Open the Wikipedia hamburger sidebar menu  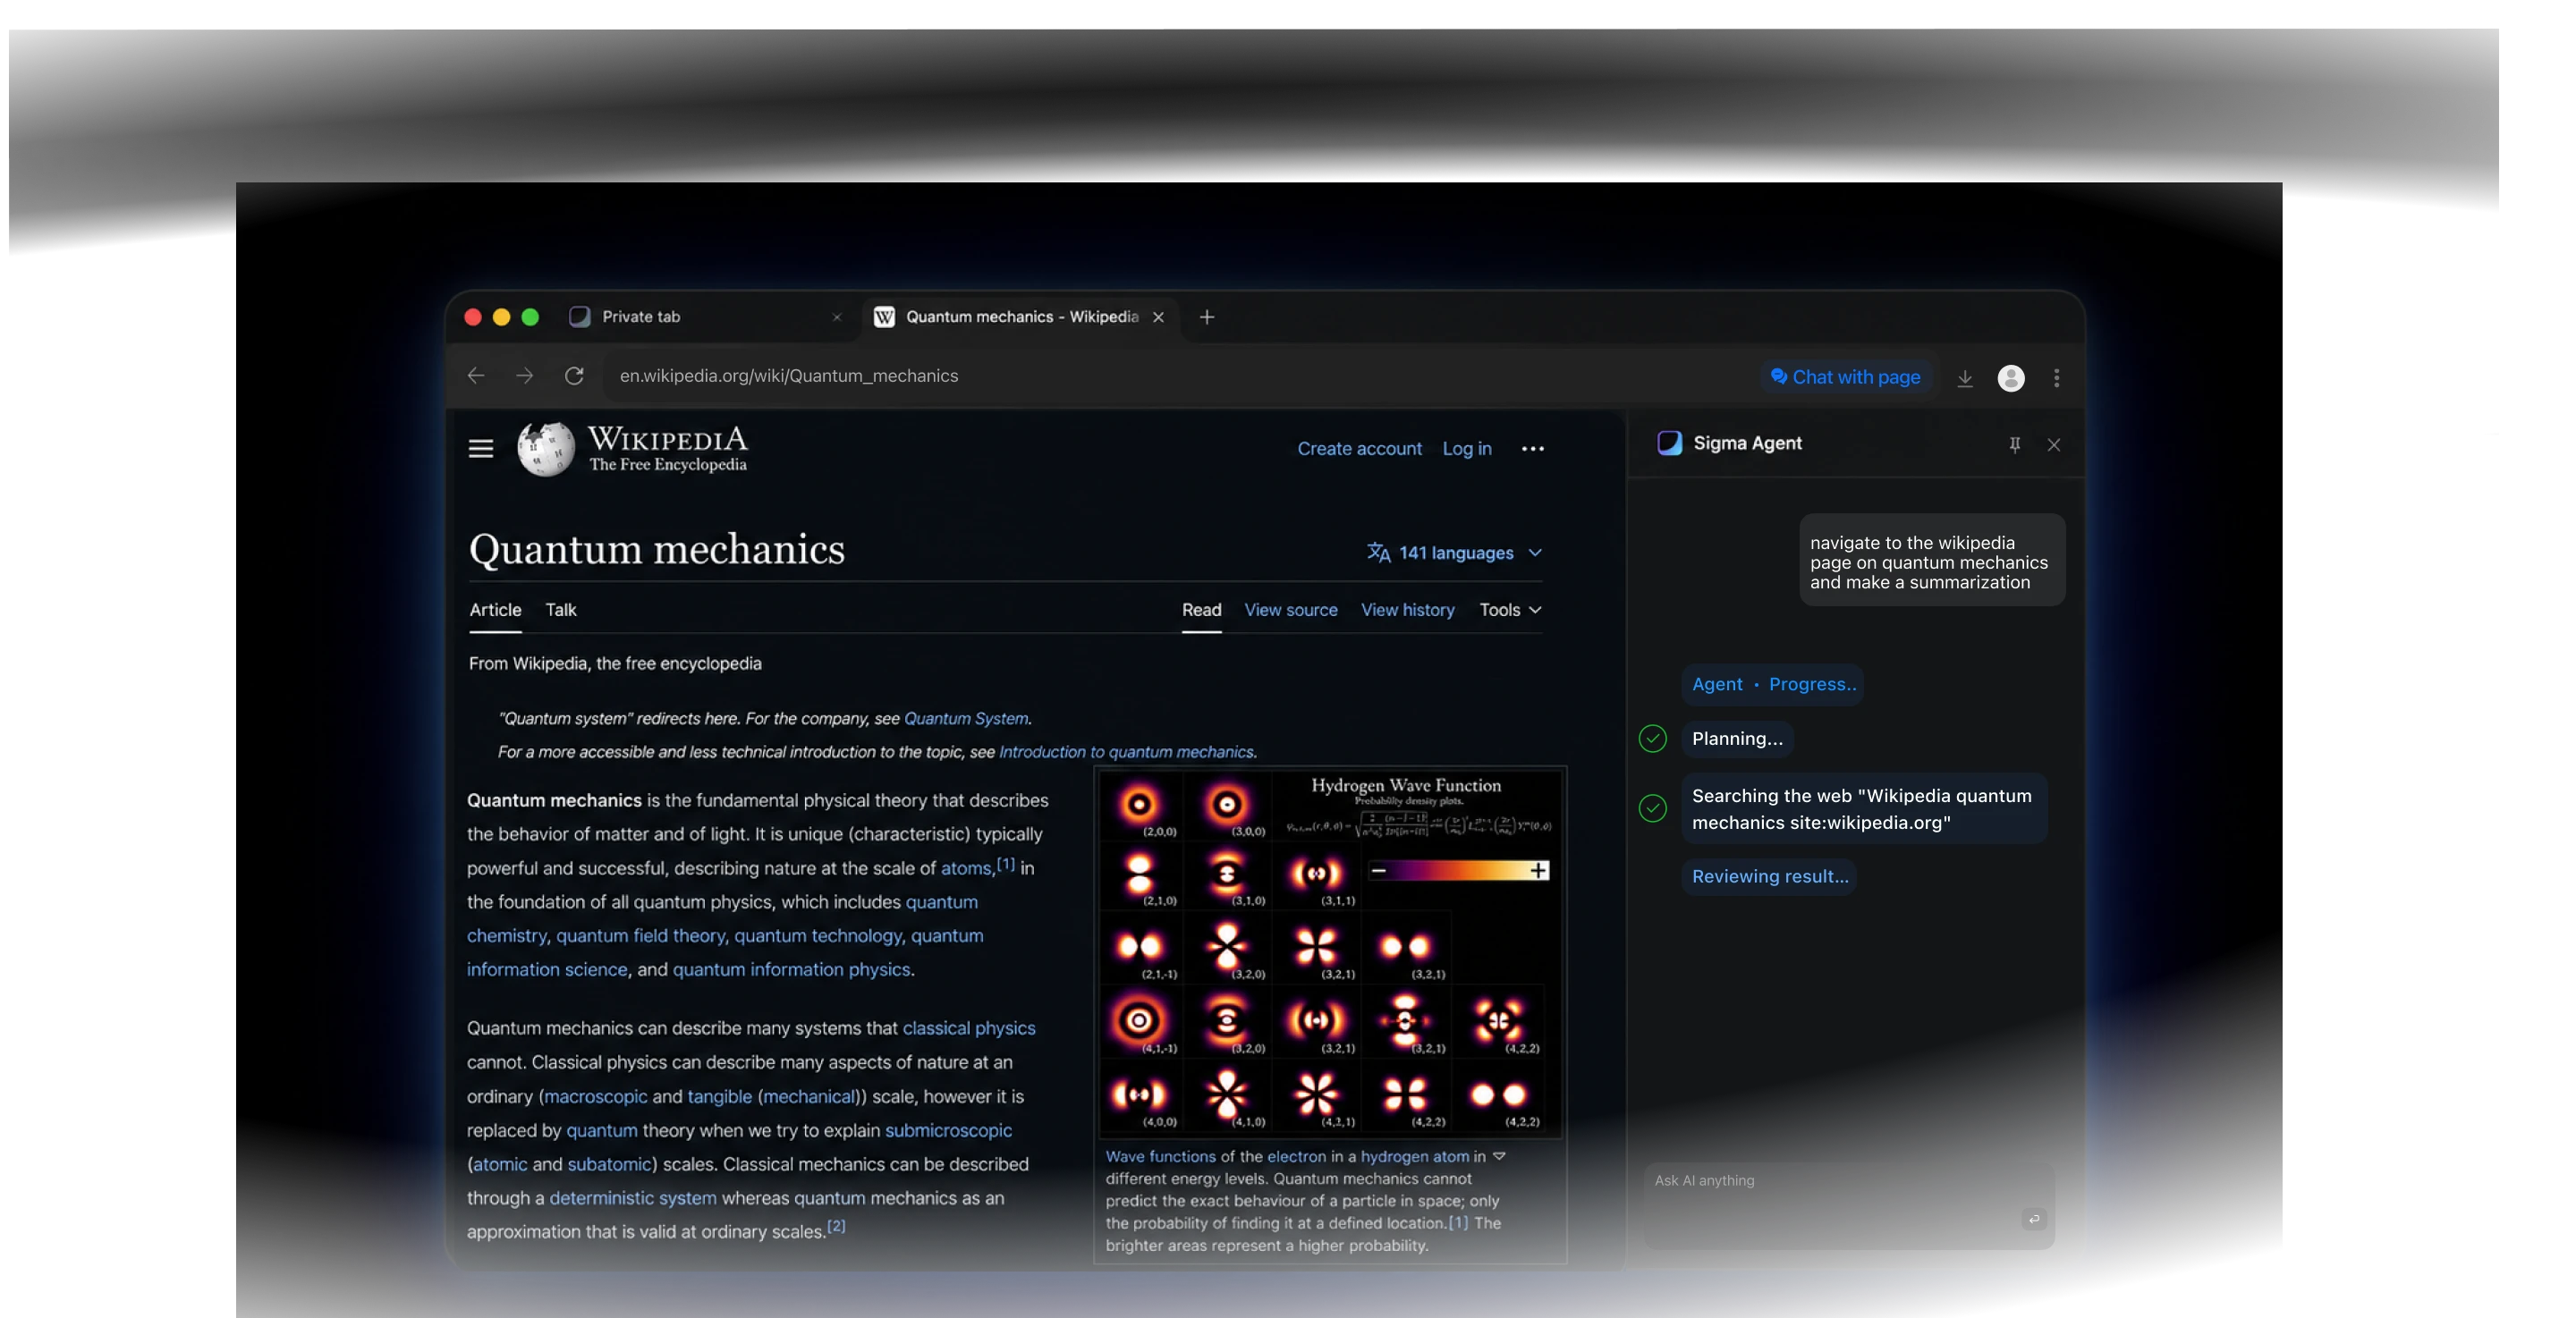(481, 449)
